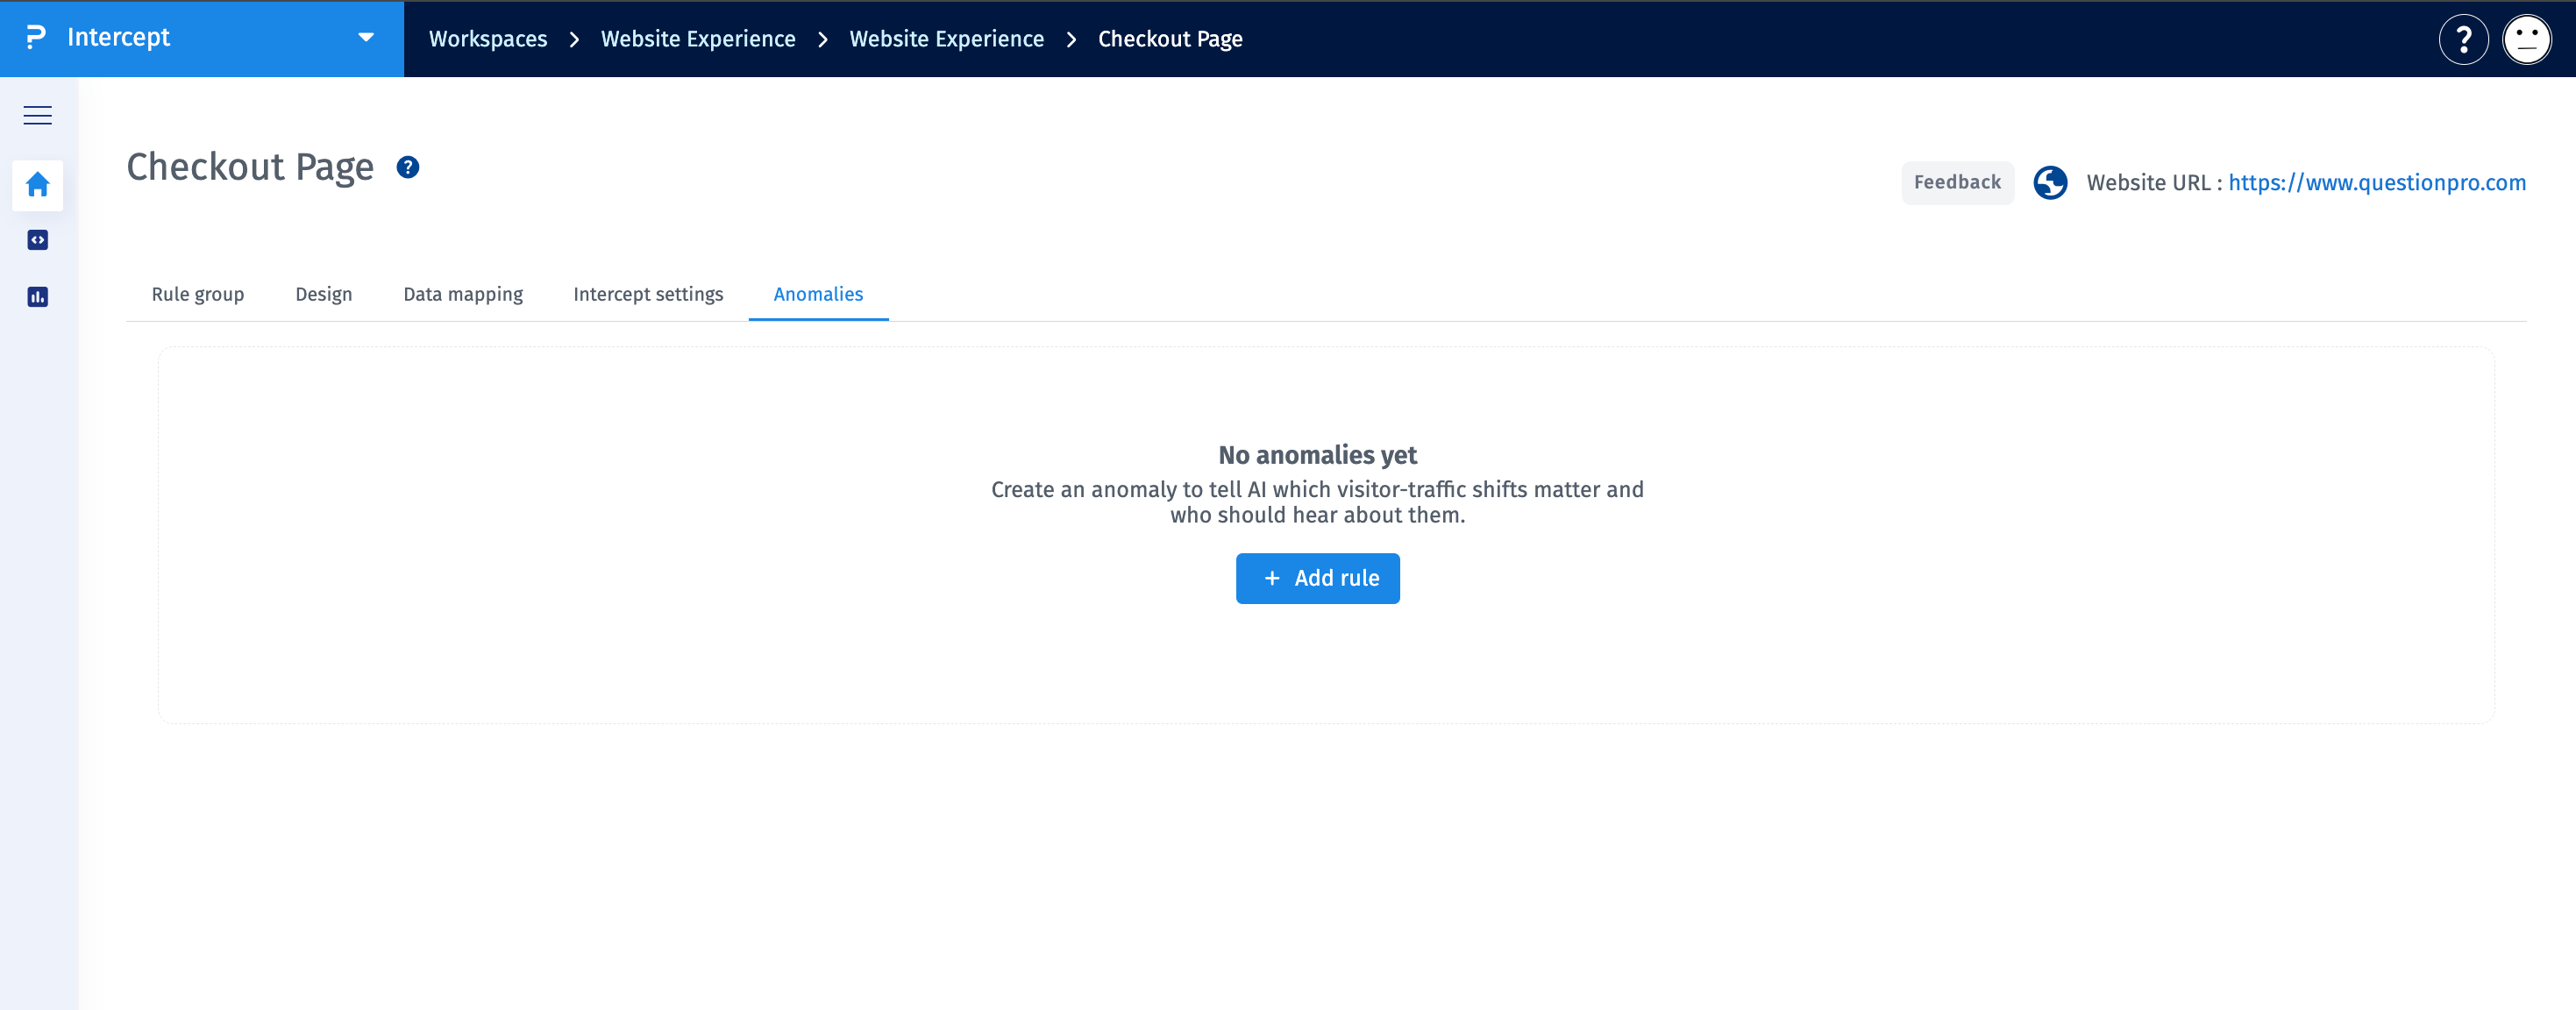Open the code snippet icon in sidebar

[37, 240]
